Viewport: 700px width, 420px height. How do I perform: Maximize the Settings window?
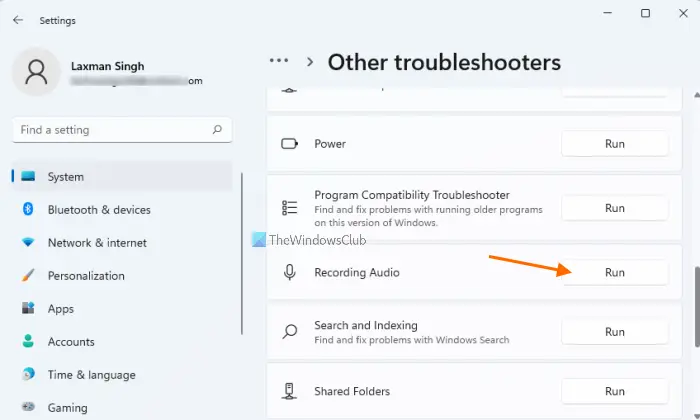(645, 13)
